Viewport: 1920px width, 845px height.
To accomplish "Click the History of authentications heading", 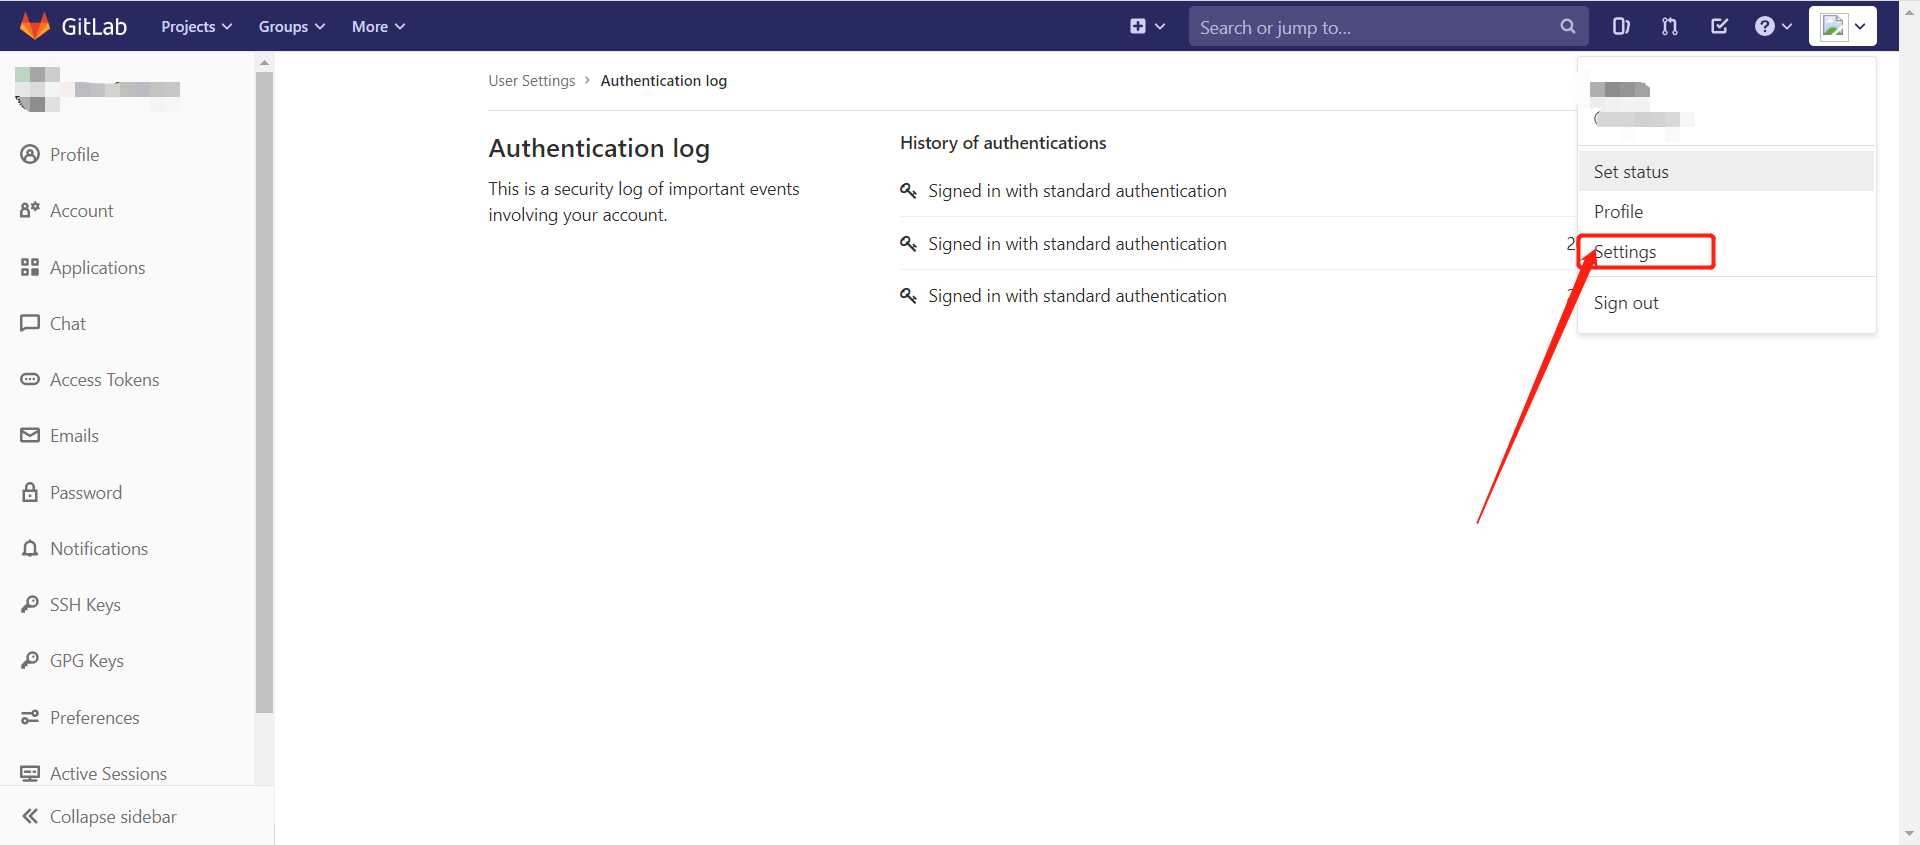I will click(x=1003, y=143).
